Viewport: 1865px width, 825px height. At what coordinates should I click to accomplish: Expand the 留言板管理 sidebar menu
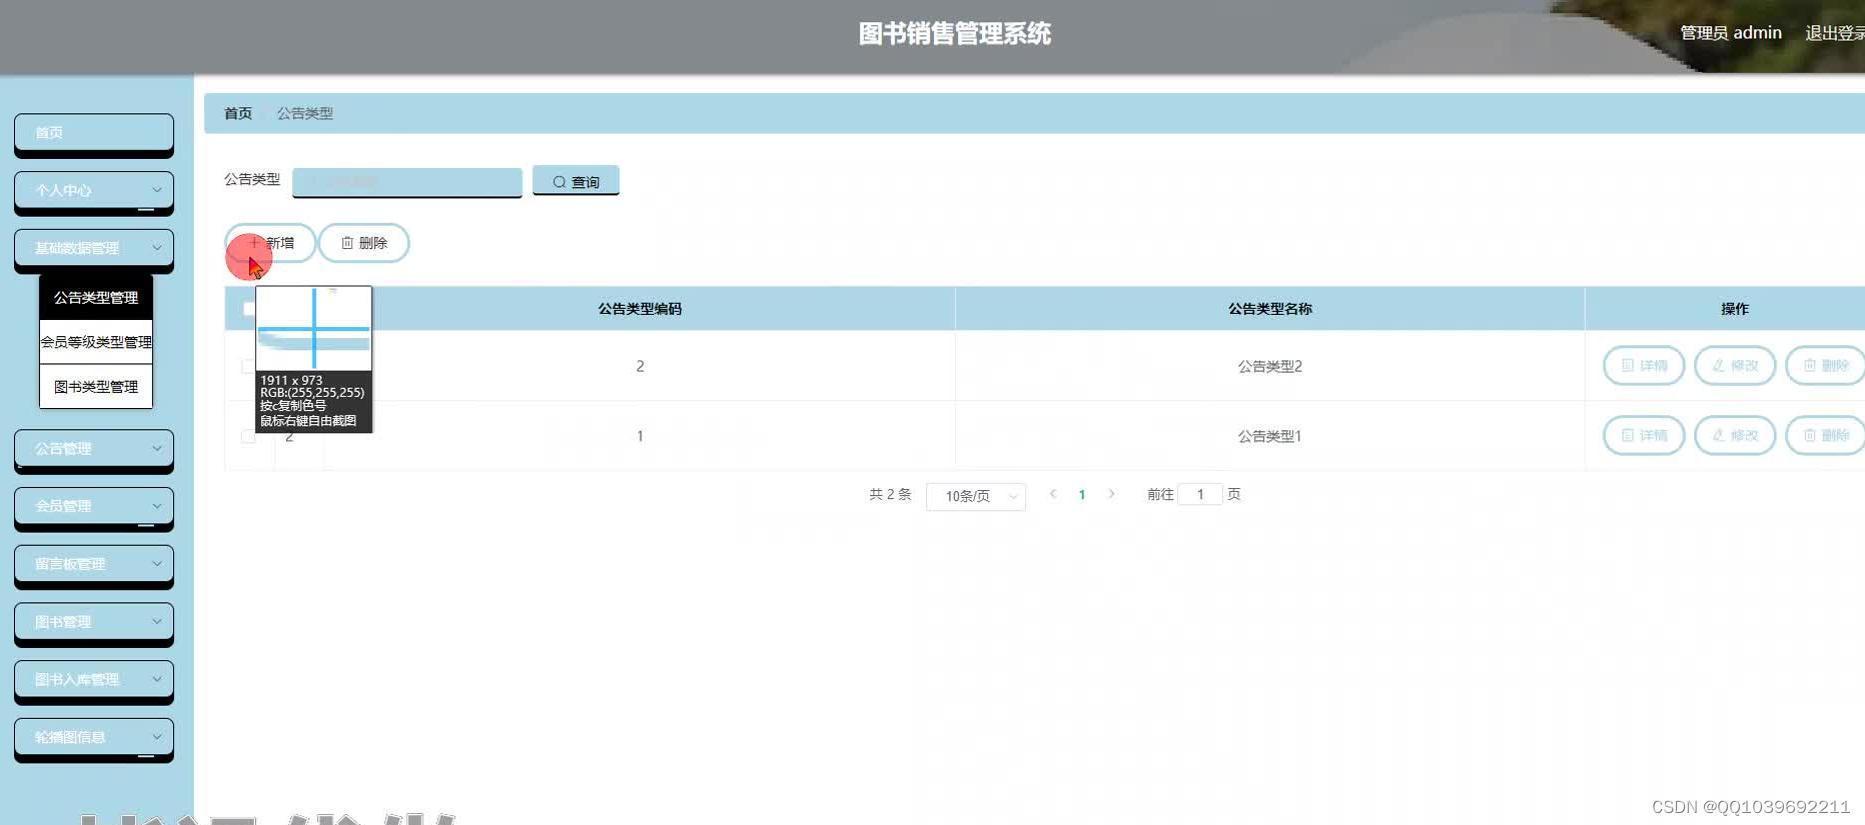pyautogui.click(x=94, y=565)
